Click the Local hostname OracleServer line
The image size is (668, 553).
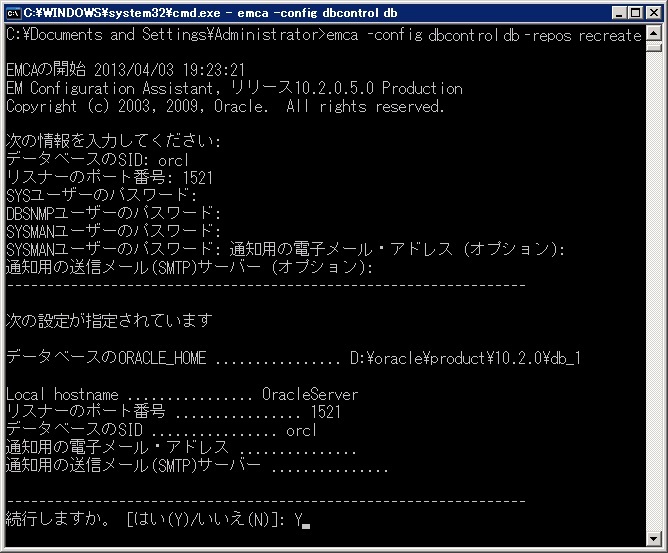pyautogui.click(x=182, y=394)
